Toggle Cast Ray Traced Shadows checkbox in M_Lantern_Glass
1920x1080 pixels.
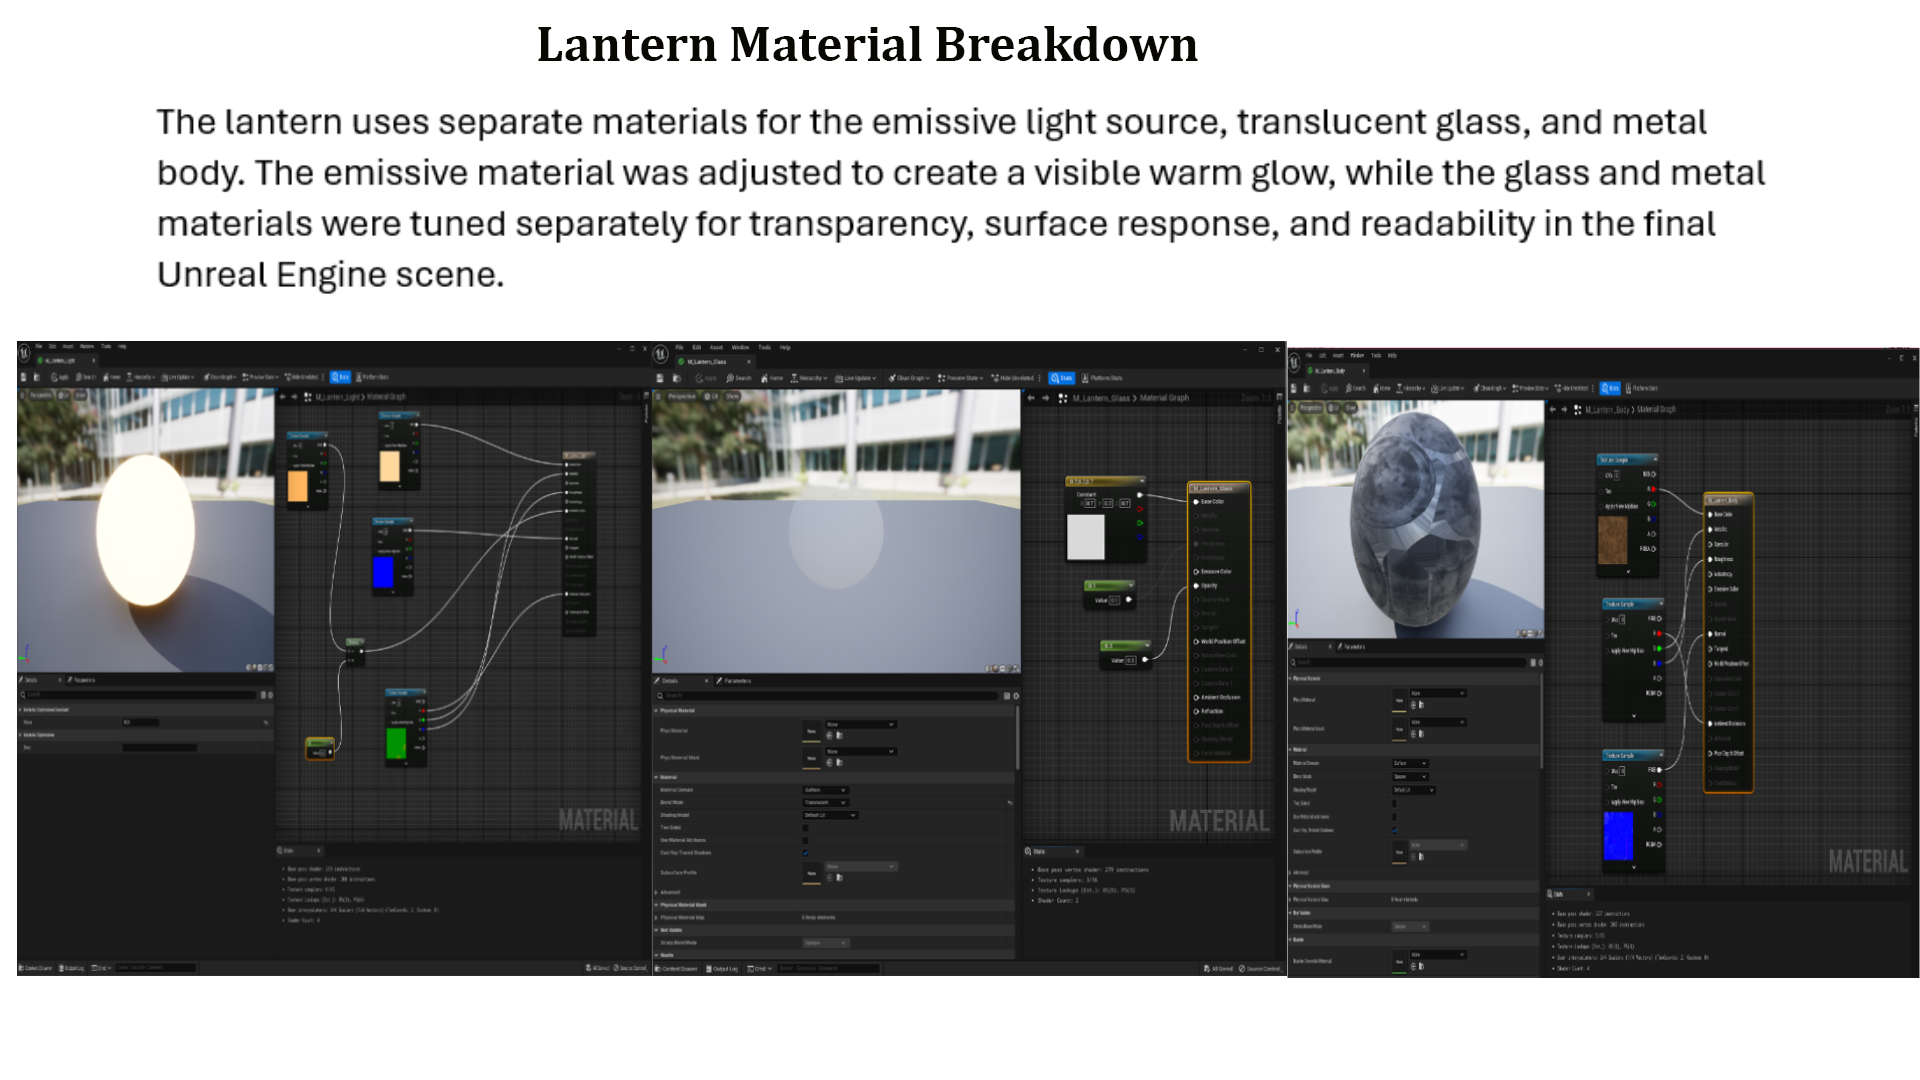pos(805,853)
